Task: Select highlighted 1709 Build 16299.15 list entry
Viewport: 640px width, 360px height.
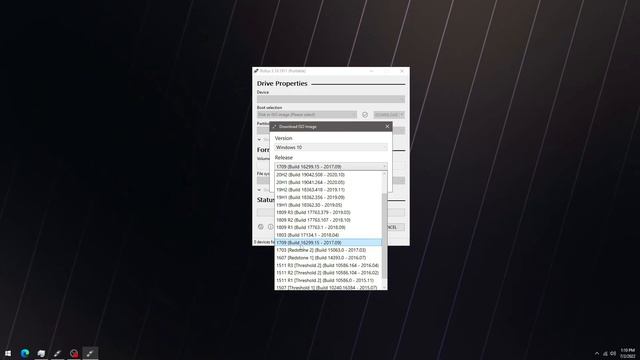Action: [328, 242]
